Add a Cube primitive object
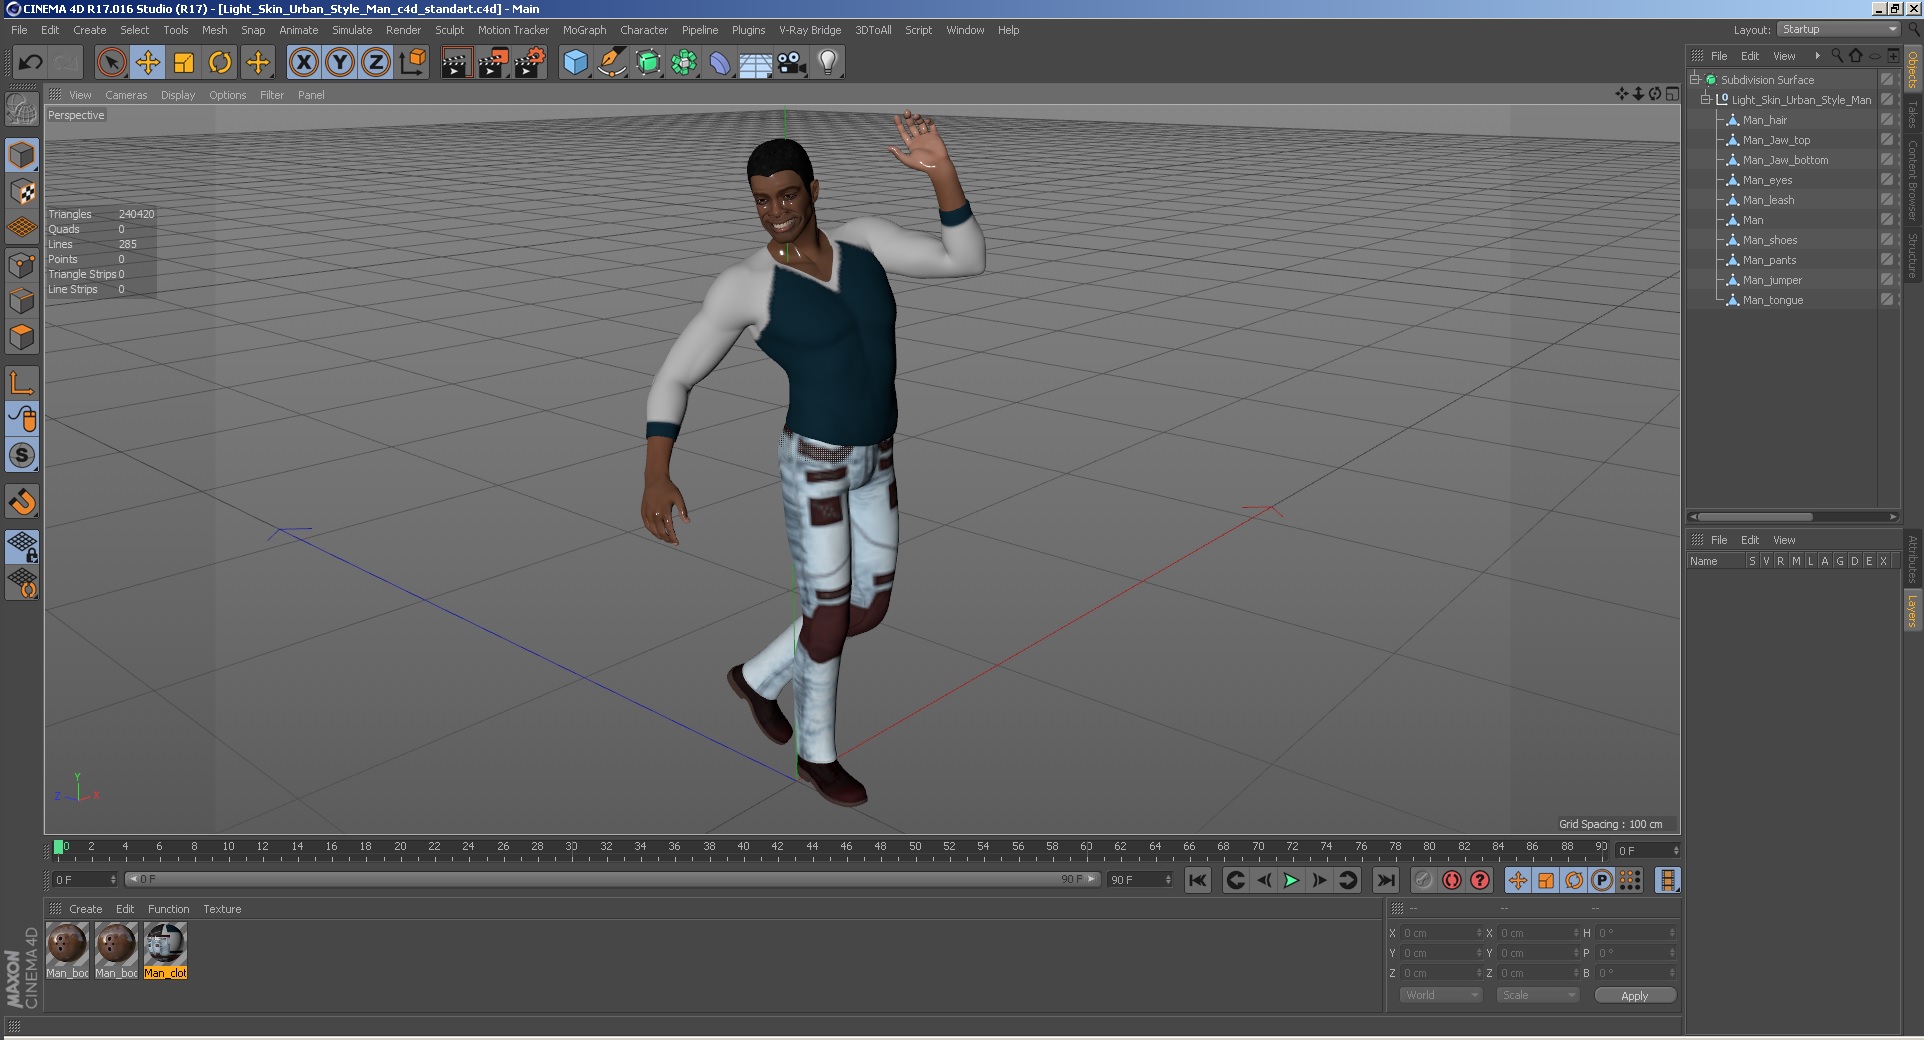The image size is (1924, 1040). coord(575,63)
